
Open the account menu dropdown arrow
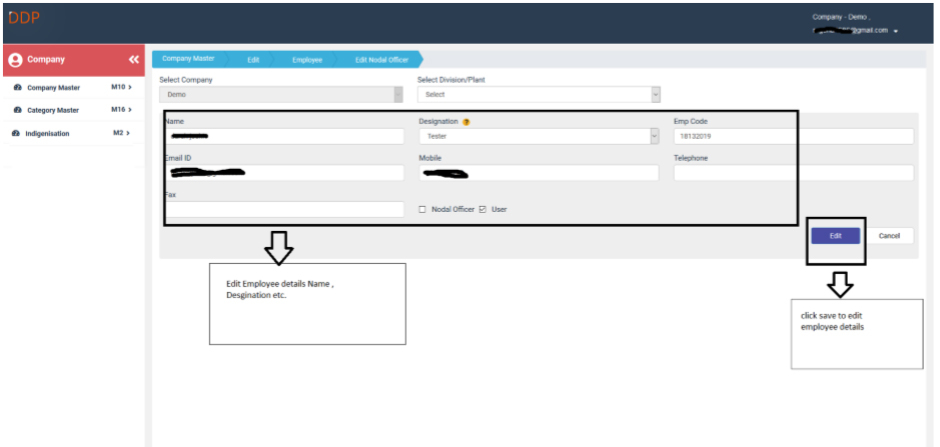(x=896, y=31)
